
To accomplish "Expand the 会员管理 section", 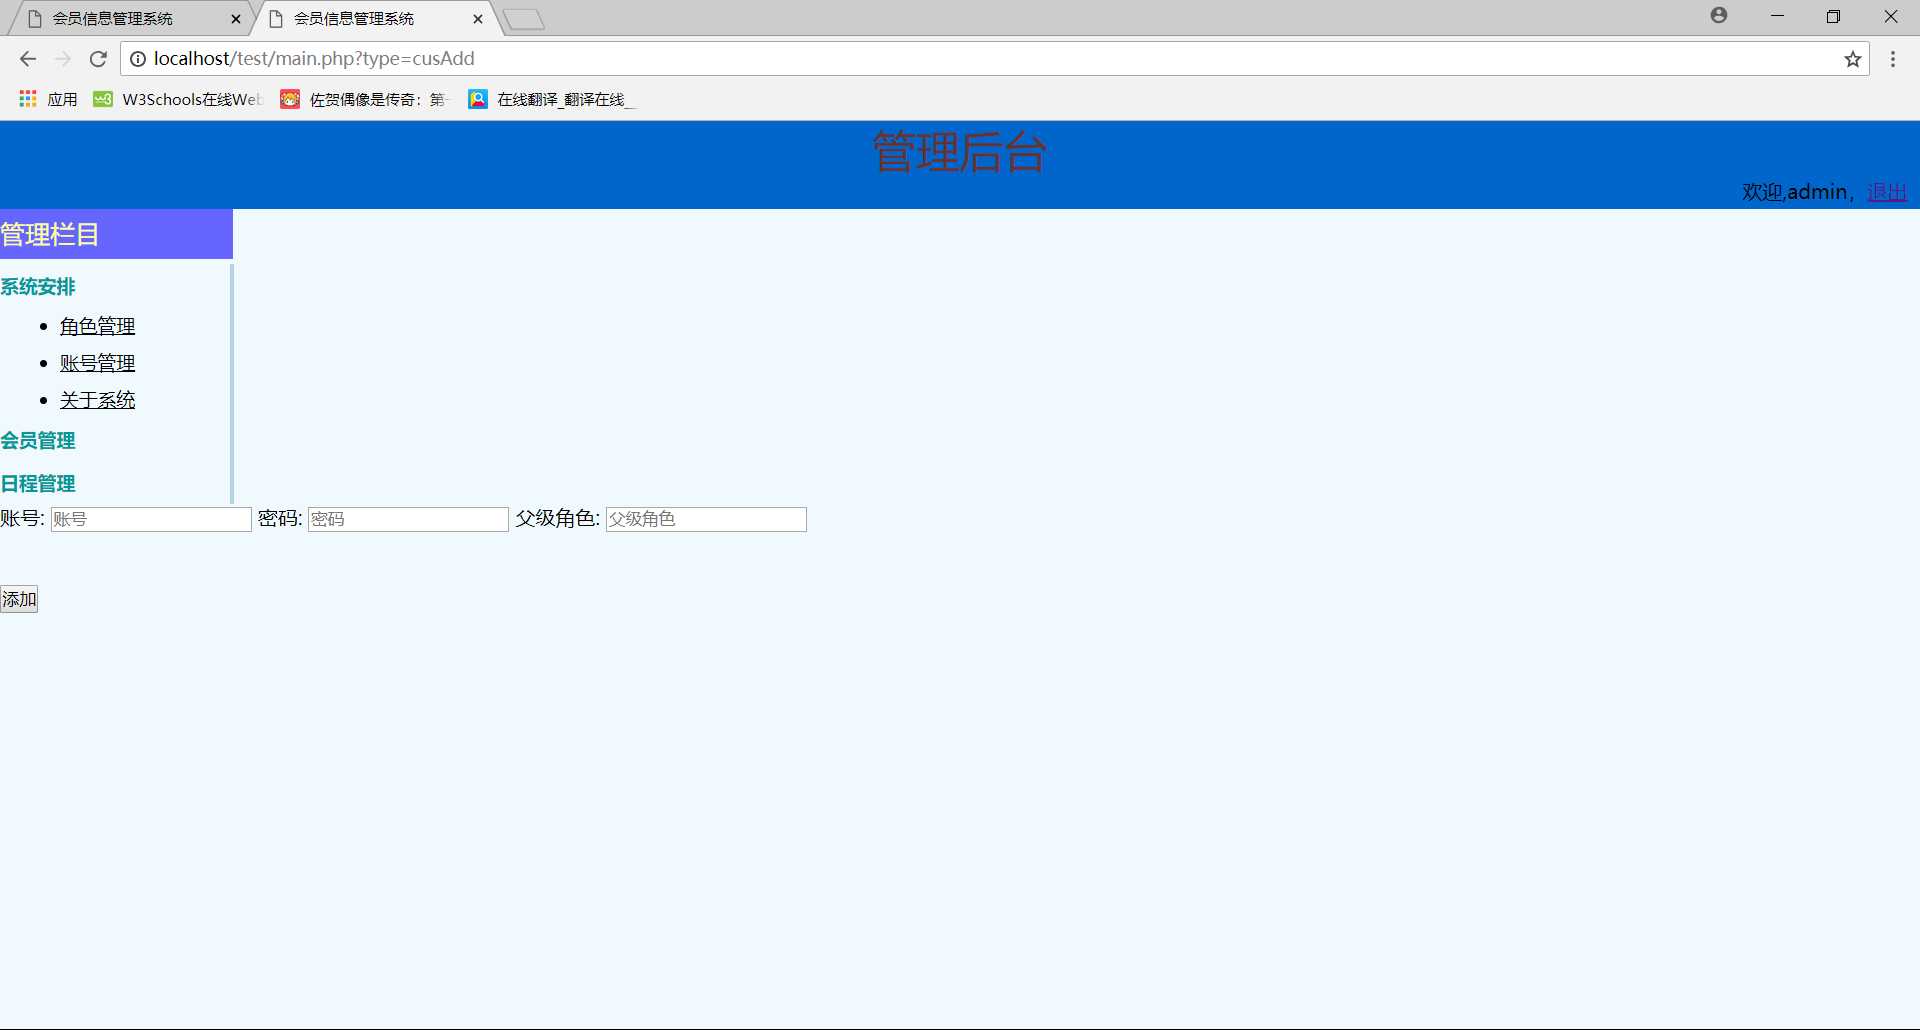I will point(38,440).
